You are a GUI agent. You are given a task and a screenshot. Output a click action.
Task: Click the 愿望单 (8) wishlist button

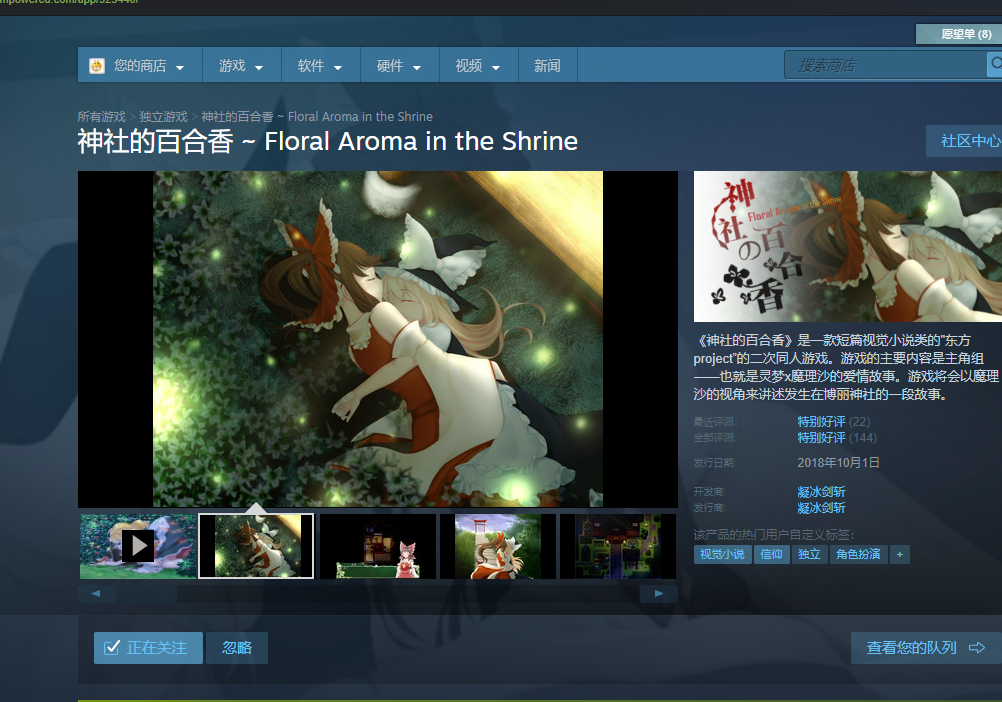[959, 34]
